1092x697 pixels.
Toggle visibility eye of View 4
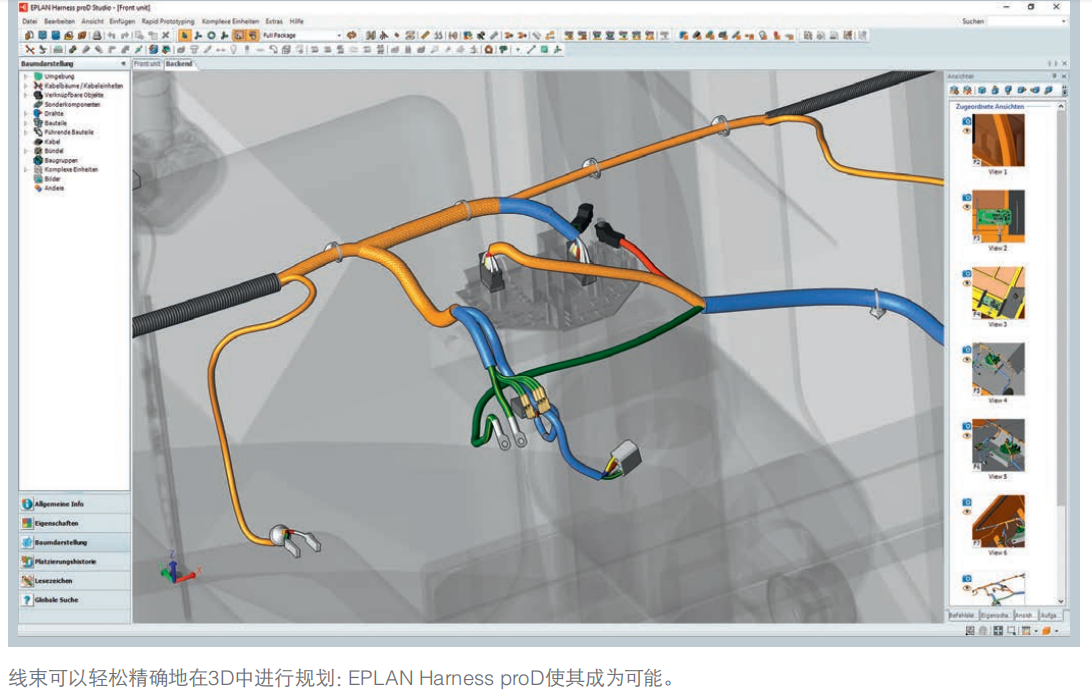[967, 359]
